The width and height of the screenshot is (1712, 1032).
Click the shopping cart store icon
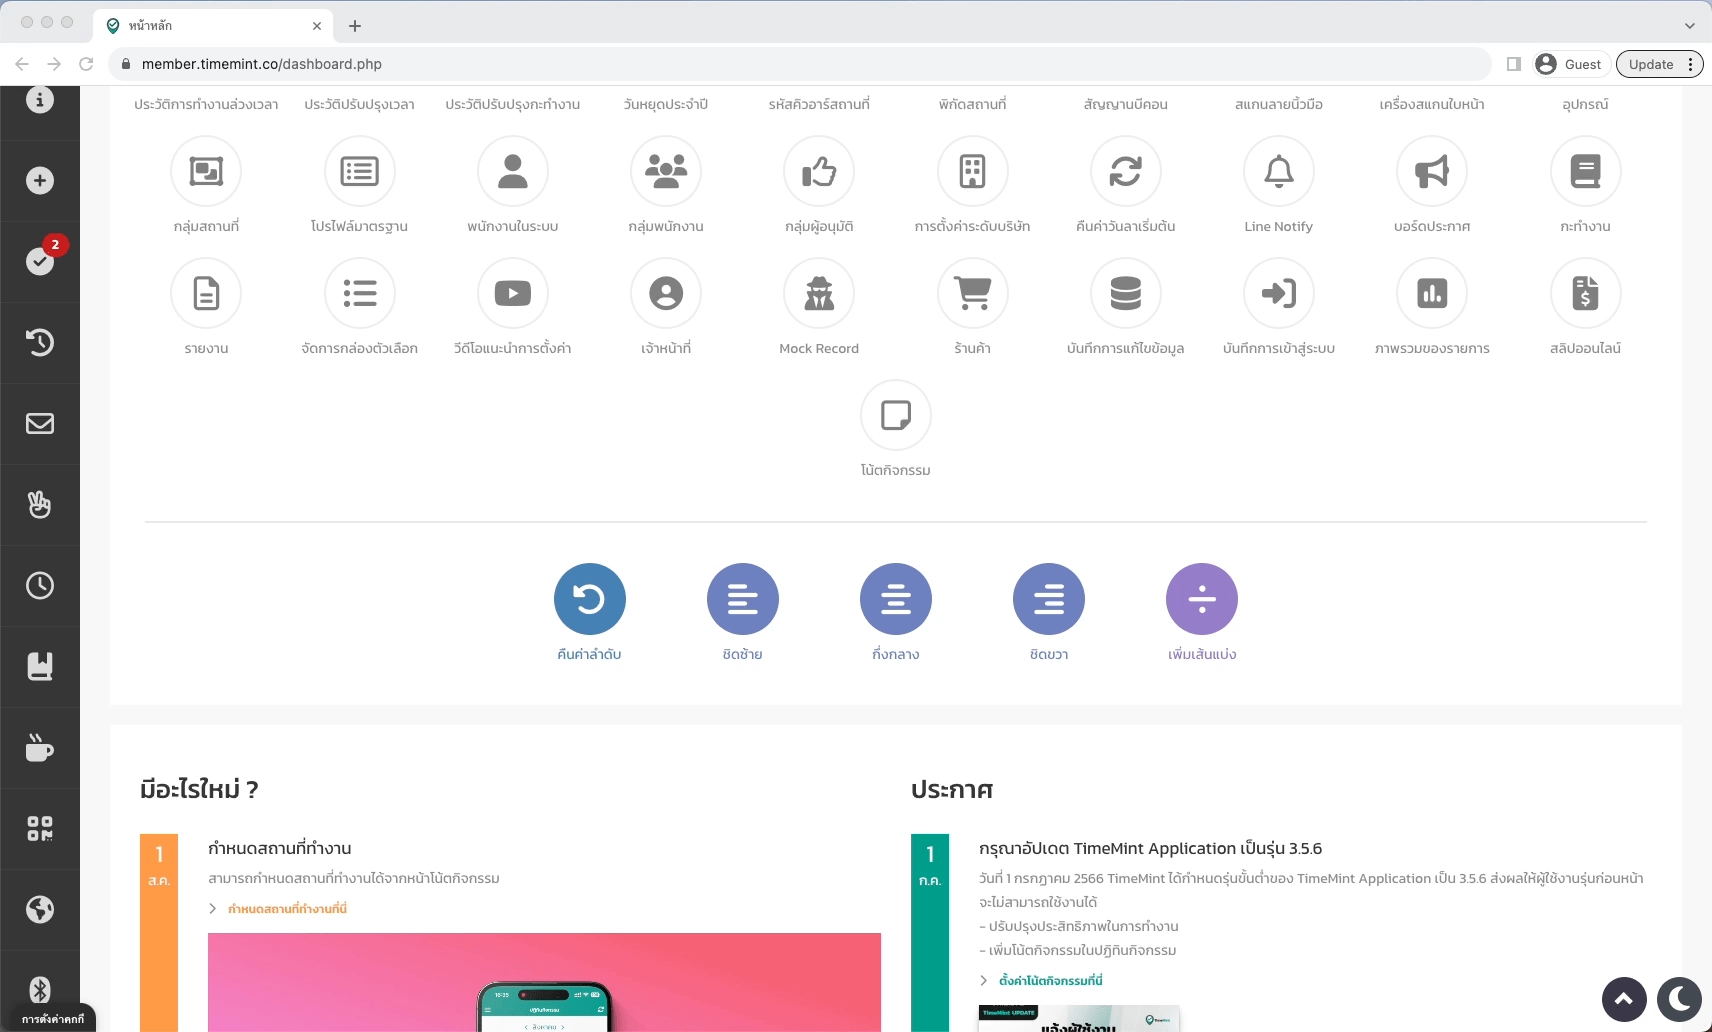(972, 294)
